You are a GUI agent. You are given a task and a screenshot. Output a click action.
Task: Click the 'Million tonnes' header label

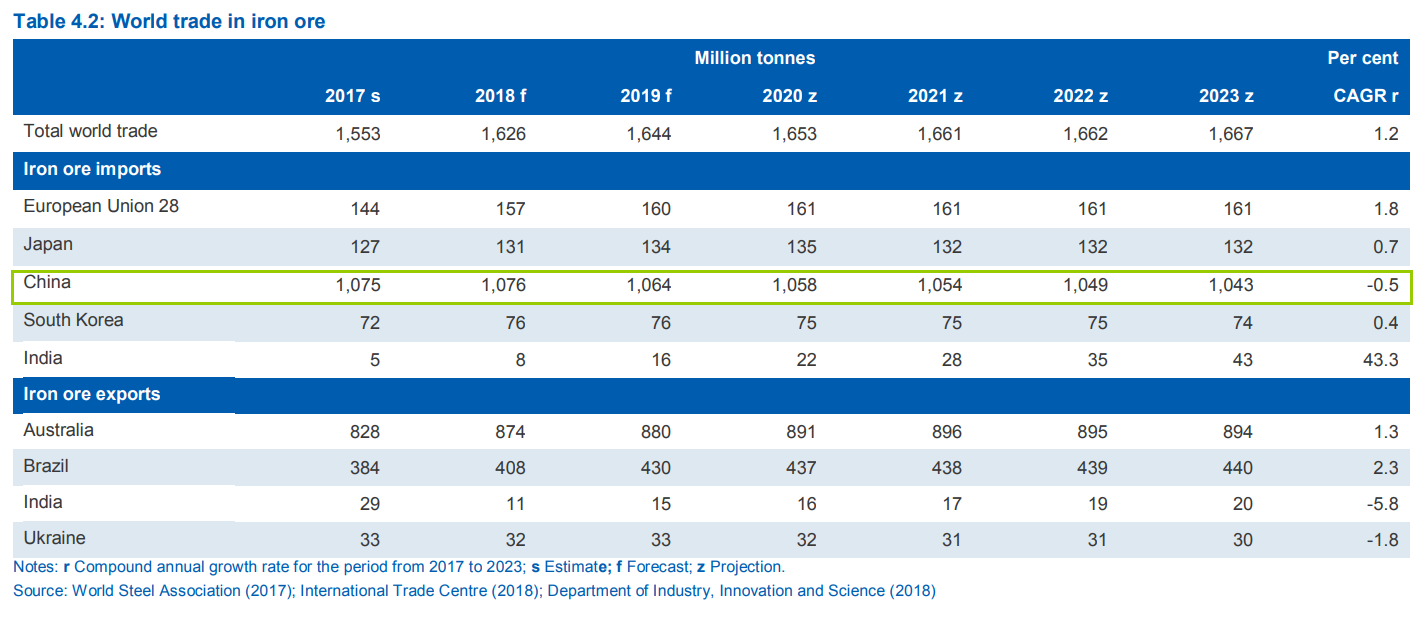click(754, 58)
